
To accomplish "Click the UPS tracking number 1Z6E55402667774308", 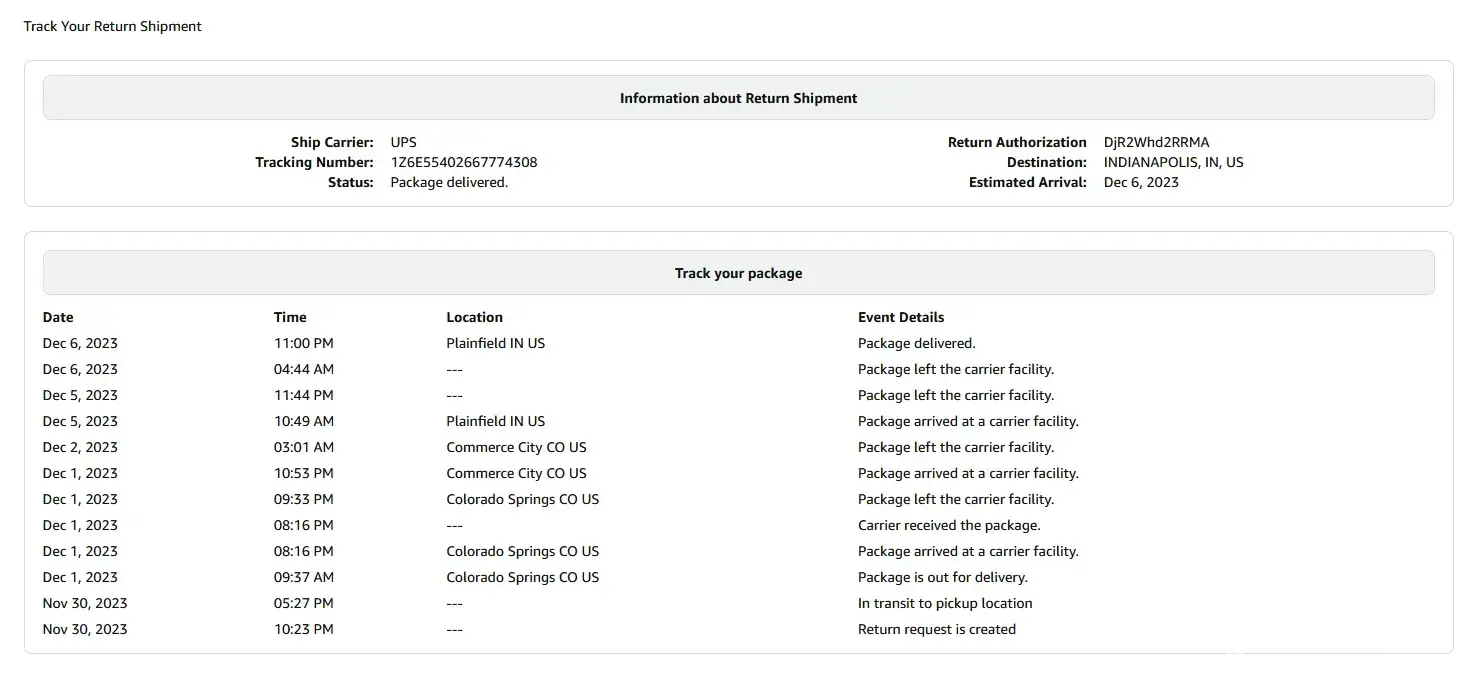I will point(463,162).
